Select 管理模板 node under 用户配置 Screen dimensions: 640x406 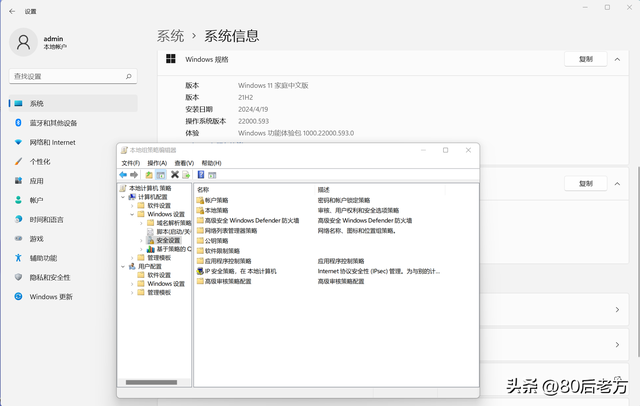[159, 293]
